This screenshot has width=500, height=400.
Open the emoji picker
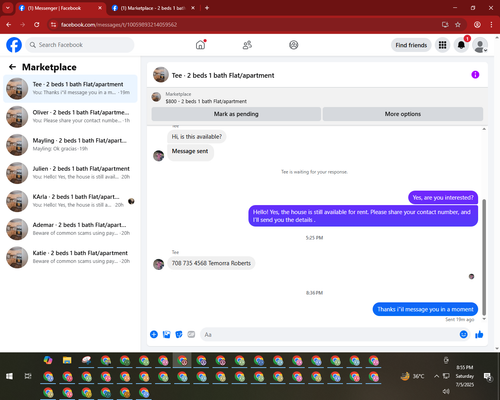coord(463,334)
